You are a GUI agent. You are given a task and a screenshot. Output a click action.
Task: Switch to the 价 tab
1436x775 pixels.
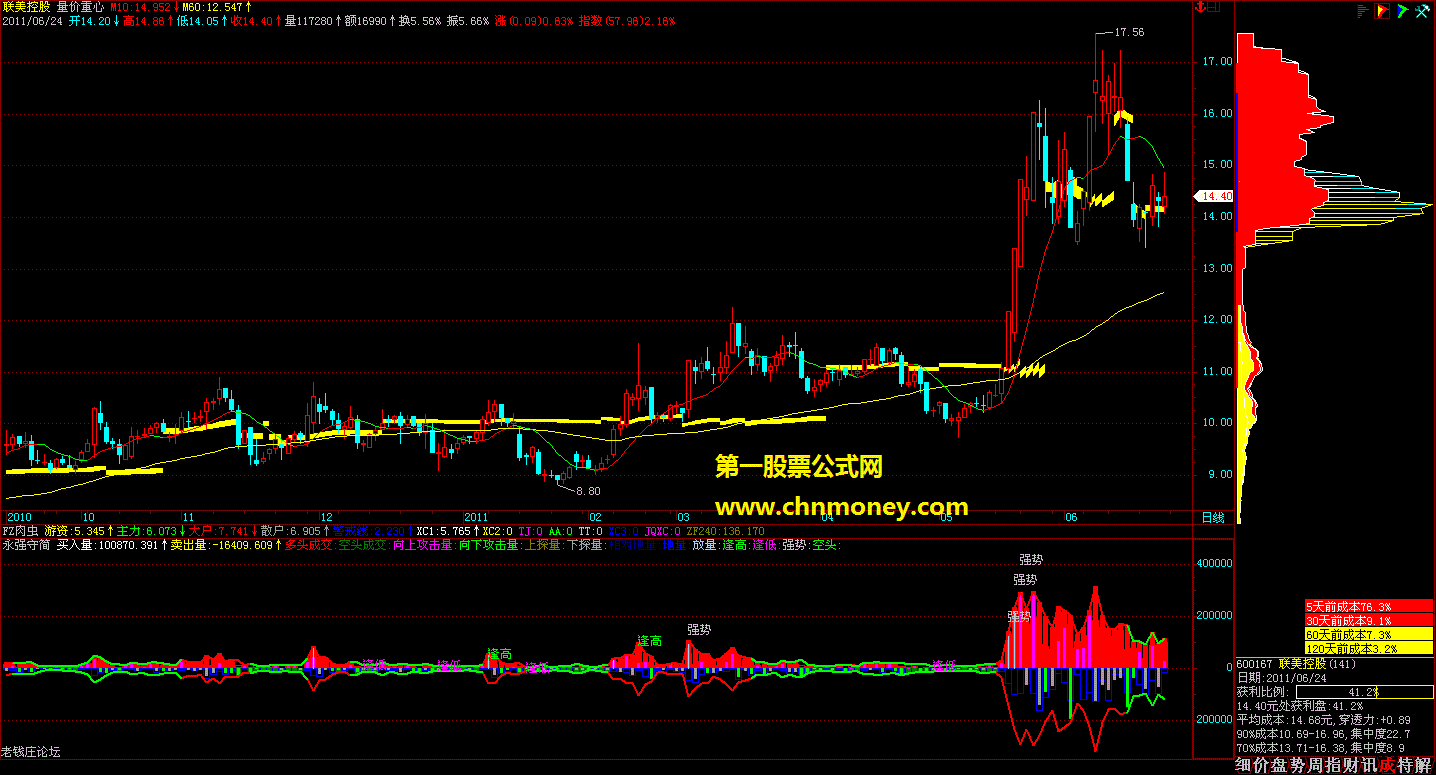point(1263,765)
